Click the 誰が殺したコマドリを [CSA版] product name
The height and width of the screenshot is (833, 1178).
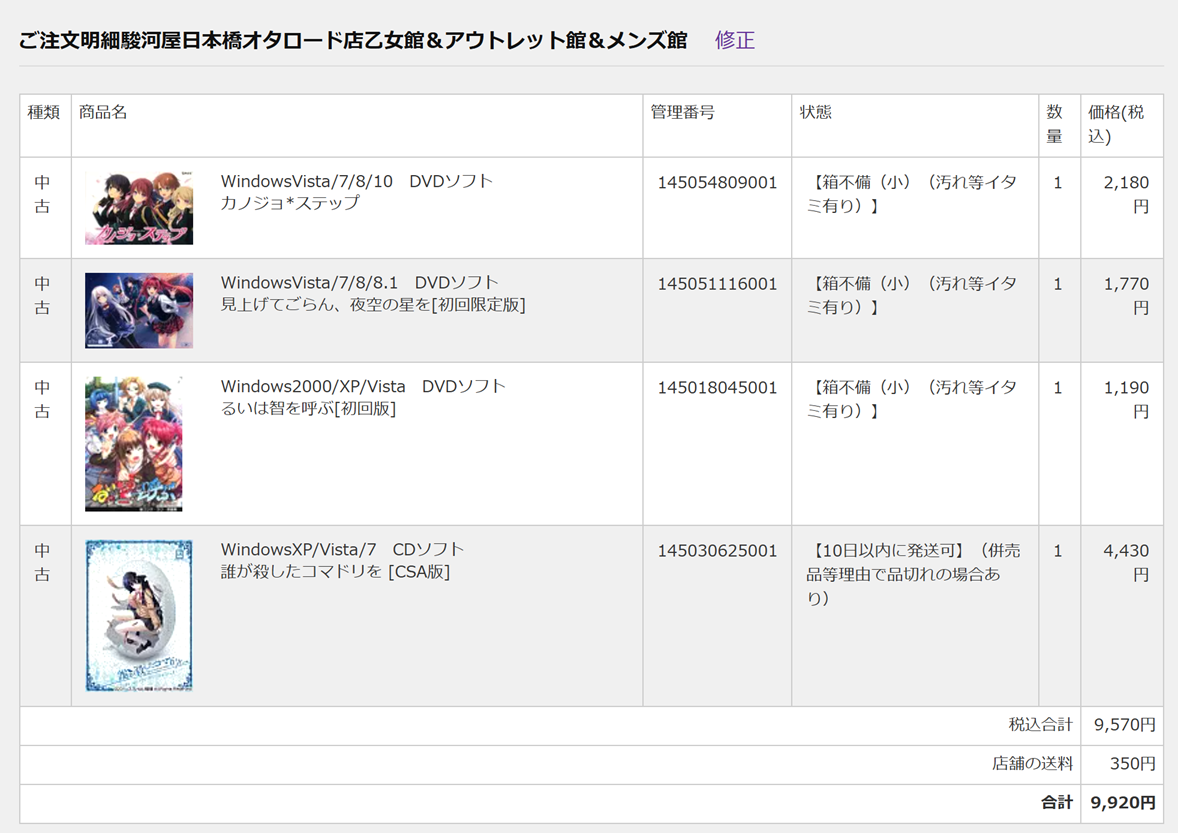tap(335, 572)
